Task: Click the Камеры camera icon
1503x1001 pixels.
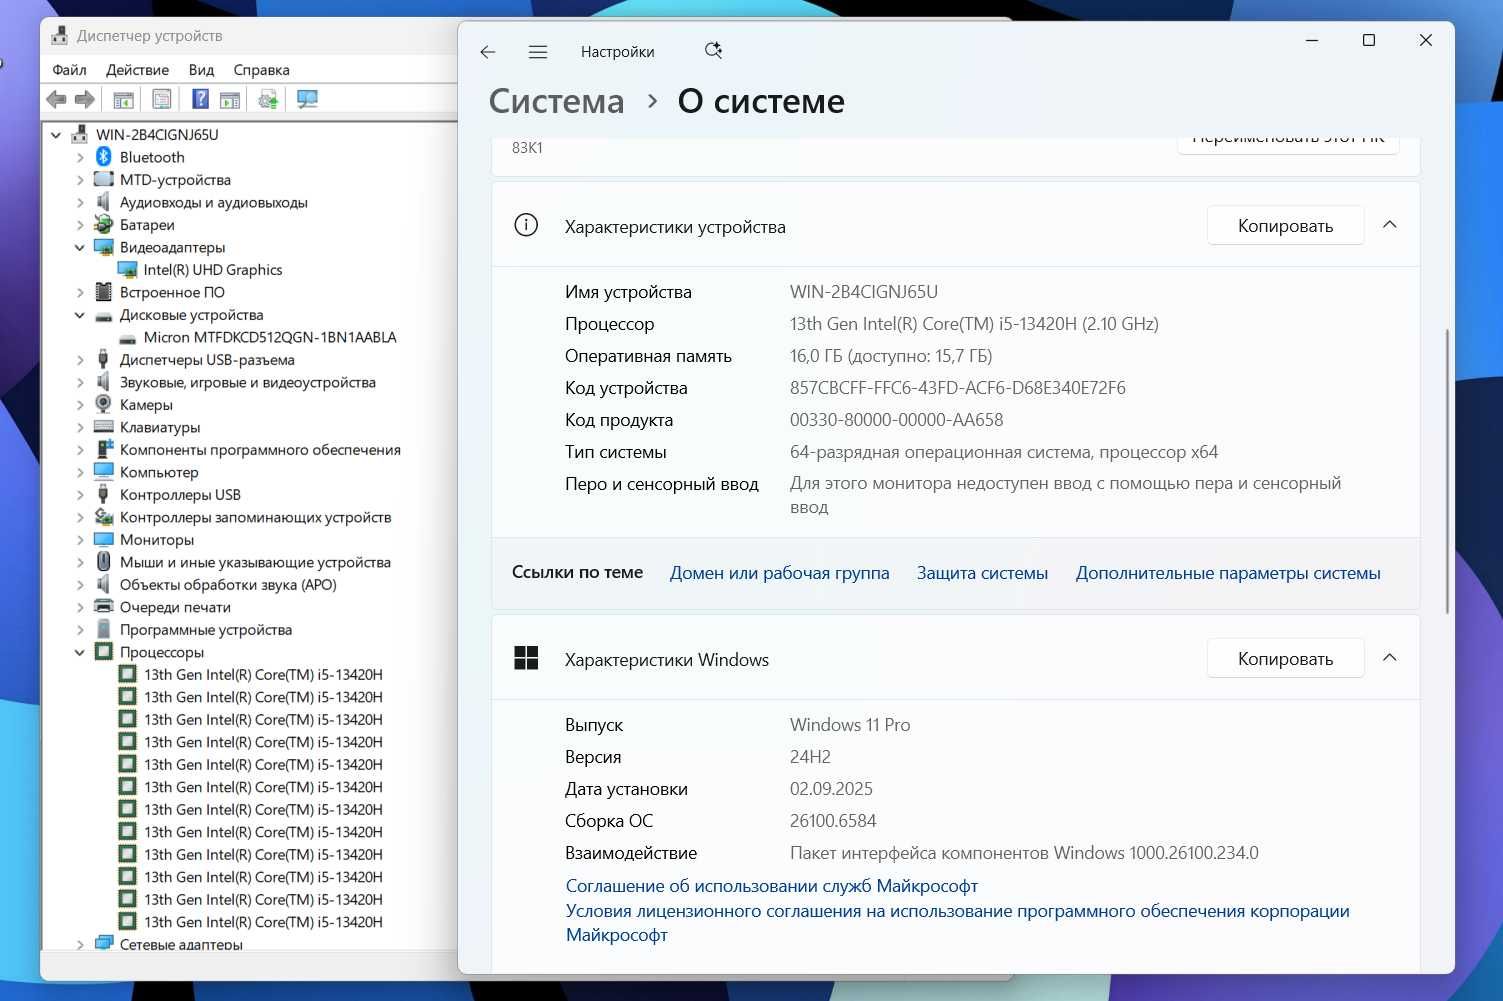Action: click(x=103, y=404)
